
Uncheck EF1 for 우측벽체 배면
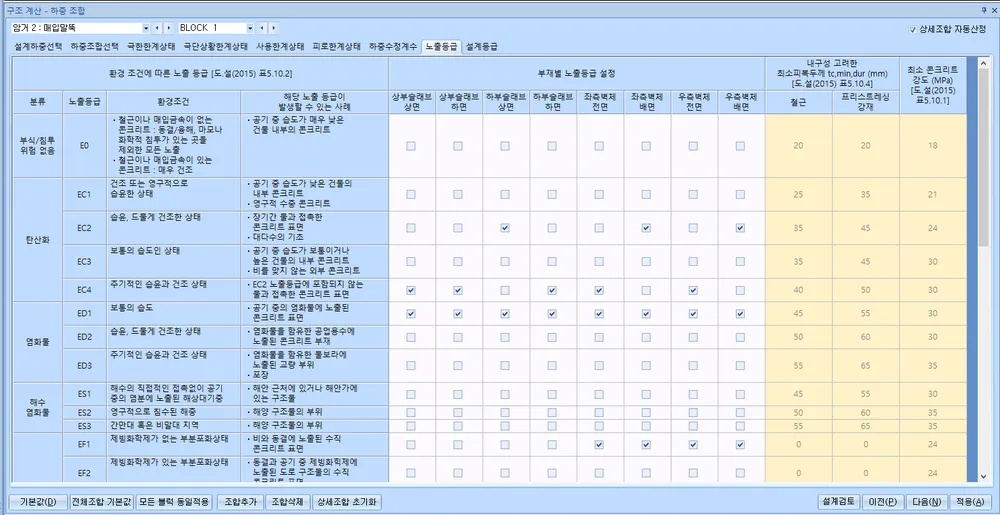740,444
